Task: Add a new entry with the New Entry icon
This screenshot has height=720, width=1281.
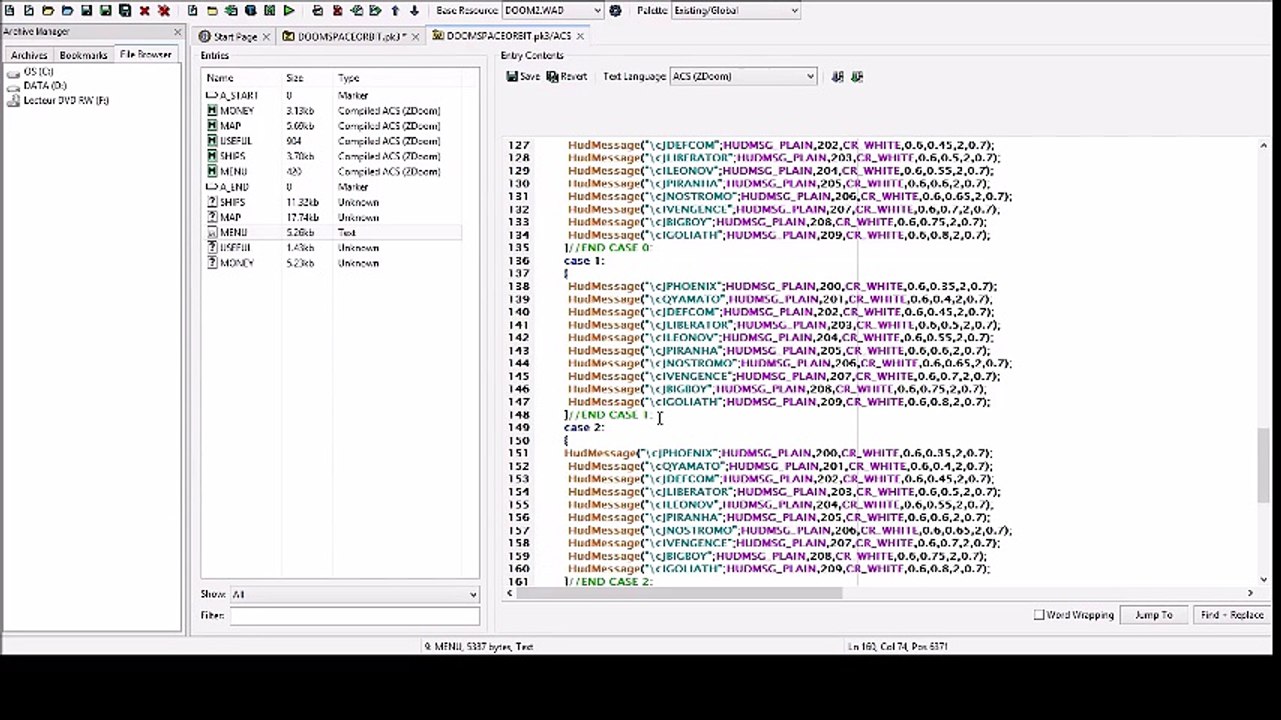Action: pos(192,10)
